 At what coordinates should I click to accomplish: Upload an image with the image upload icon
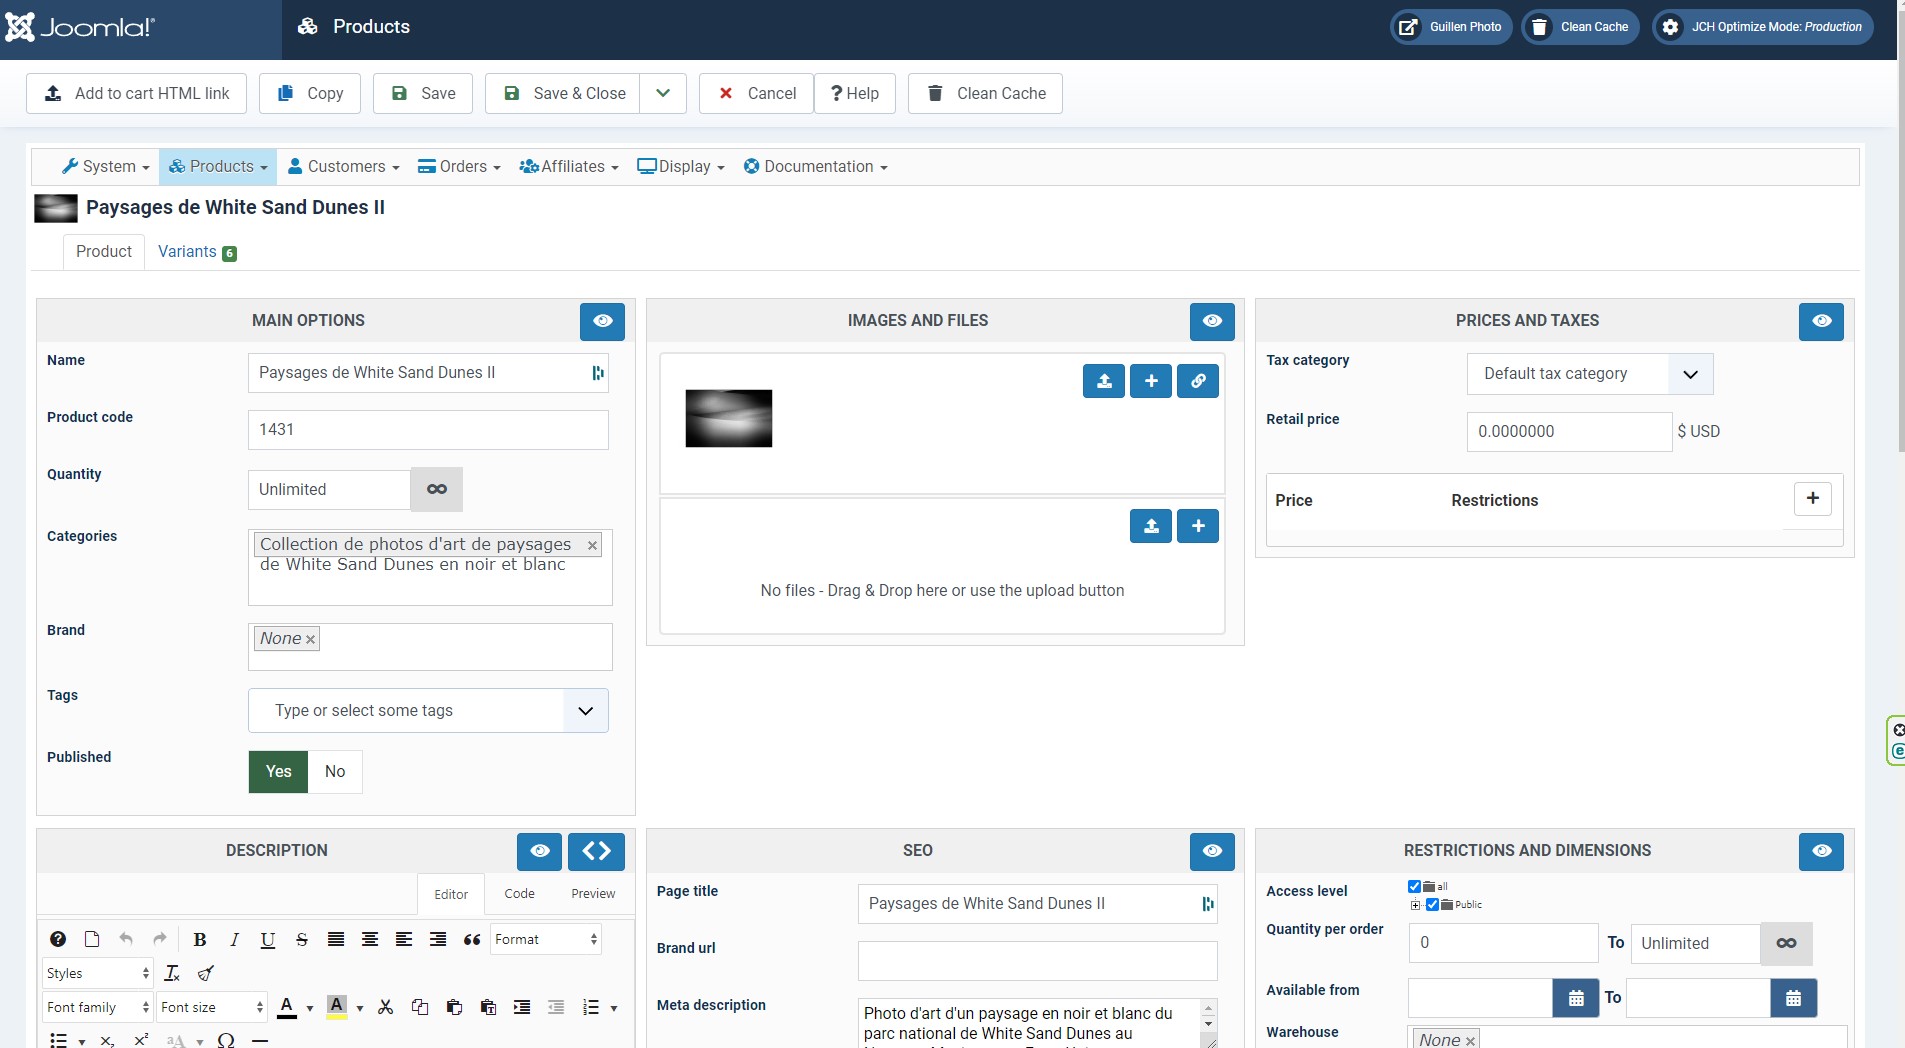(x=1104, y=381)
